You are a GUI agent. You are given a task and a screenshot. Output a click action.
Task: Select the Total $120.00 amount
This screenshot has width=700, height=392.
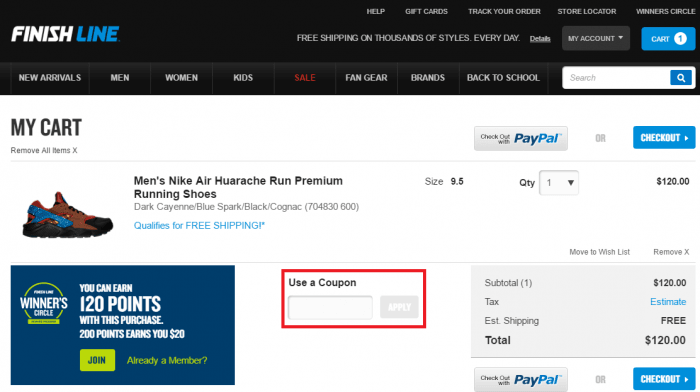(665, 340)
